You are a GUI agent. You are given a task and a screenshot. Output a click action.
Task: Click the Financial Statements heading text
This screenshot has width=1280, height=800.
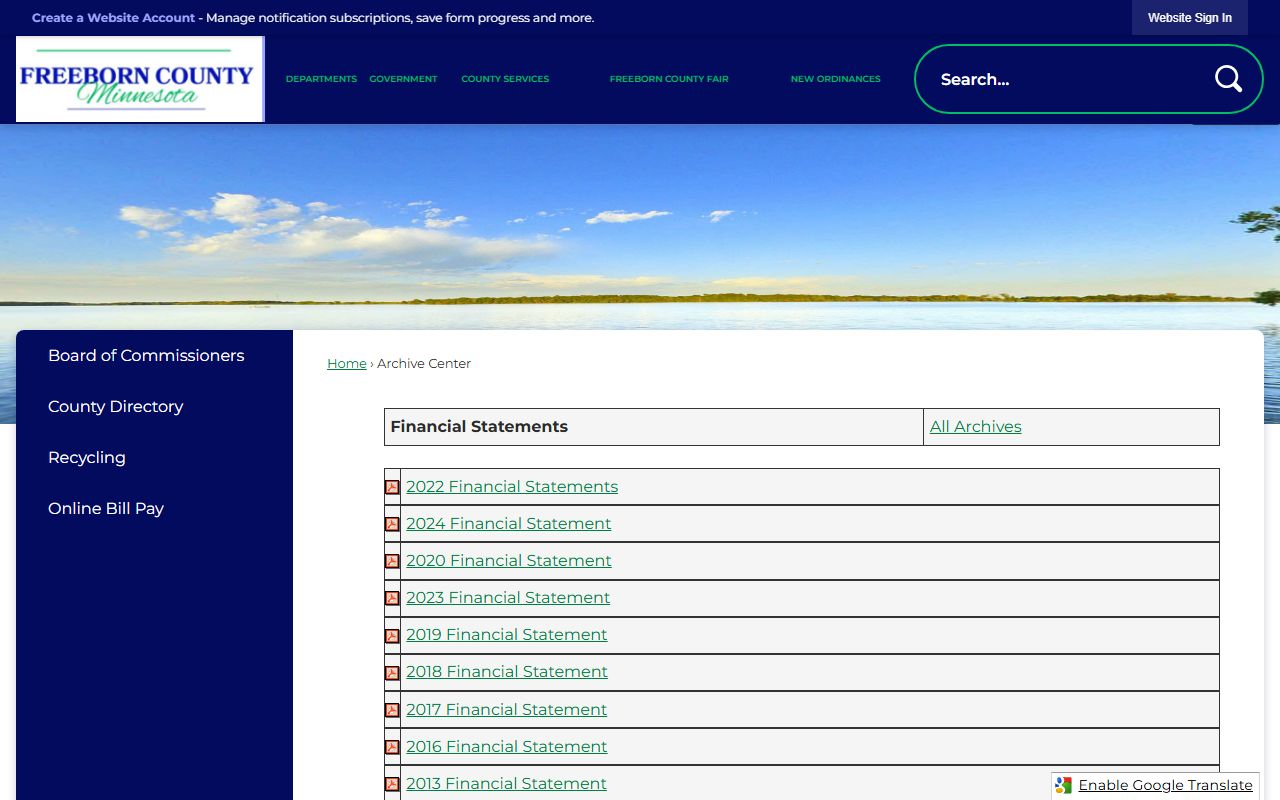[x=479, y=426]
